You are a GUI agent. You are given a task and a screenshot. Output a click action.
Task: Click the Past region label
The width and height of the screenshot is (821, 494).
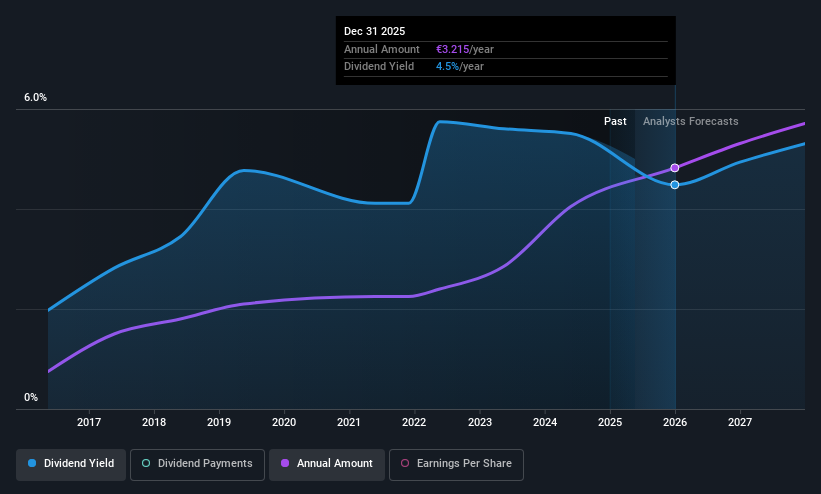615,121
